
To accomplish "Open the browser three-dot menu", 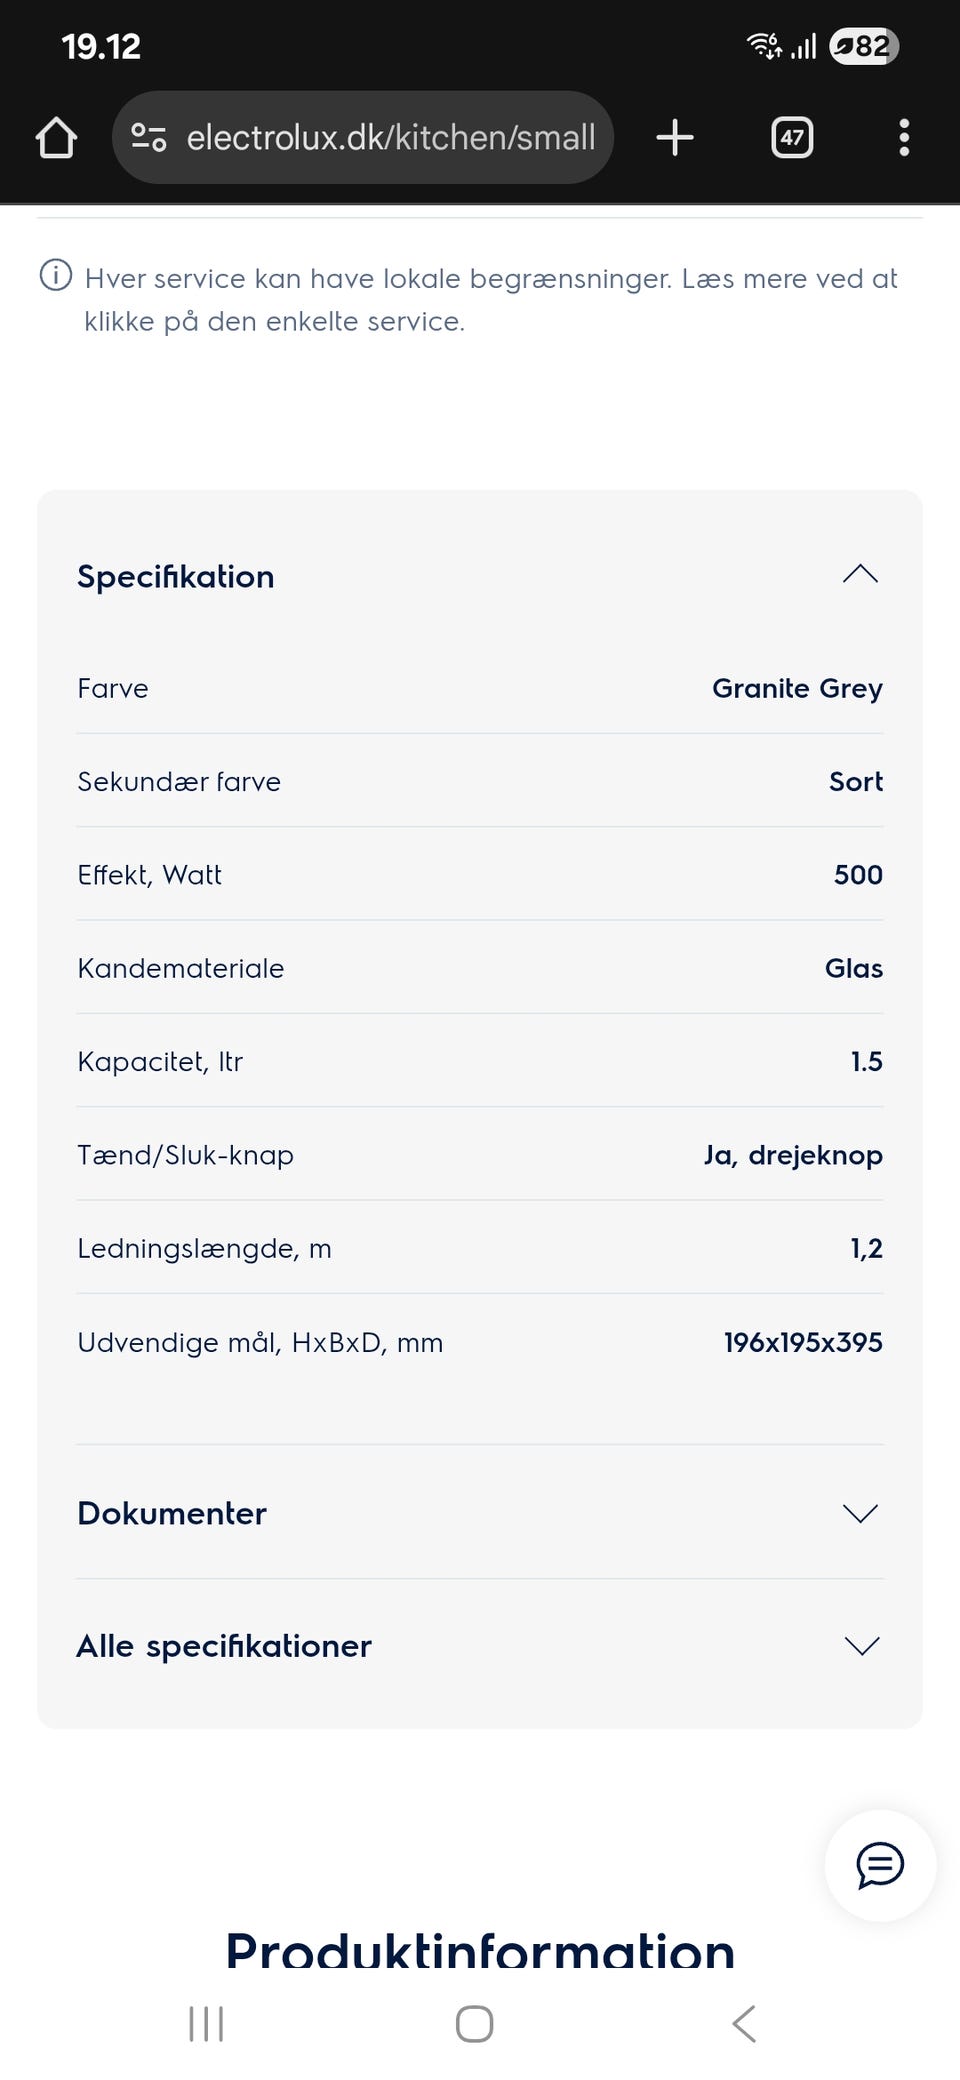I will point(904,138).
